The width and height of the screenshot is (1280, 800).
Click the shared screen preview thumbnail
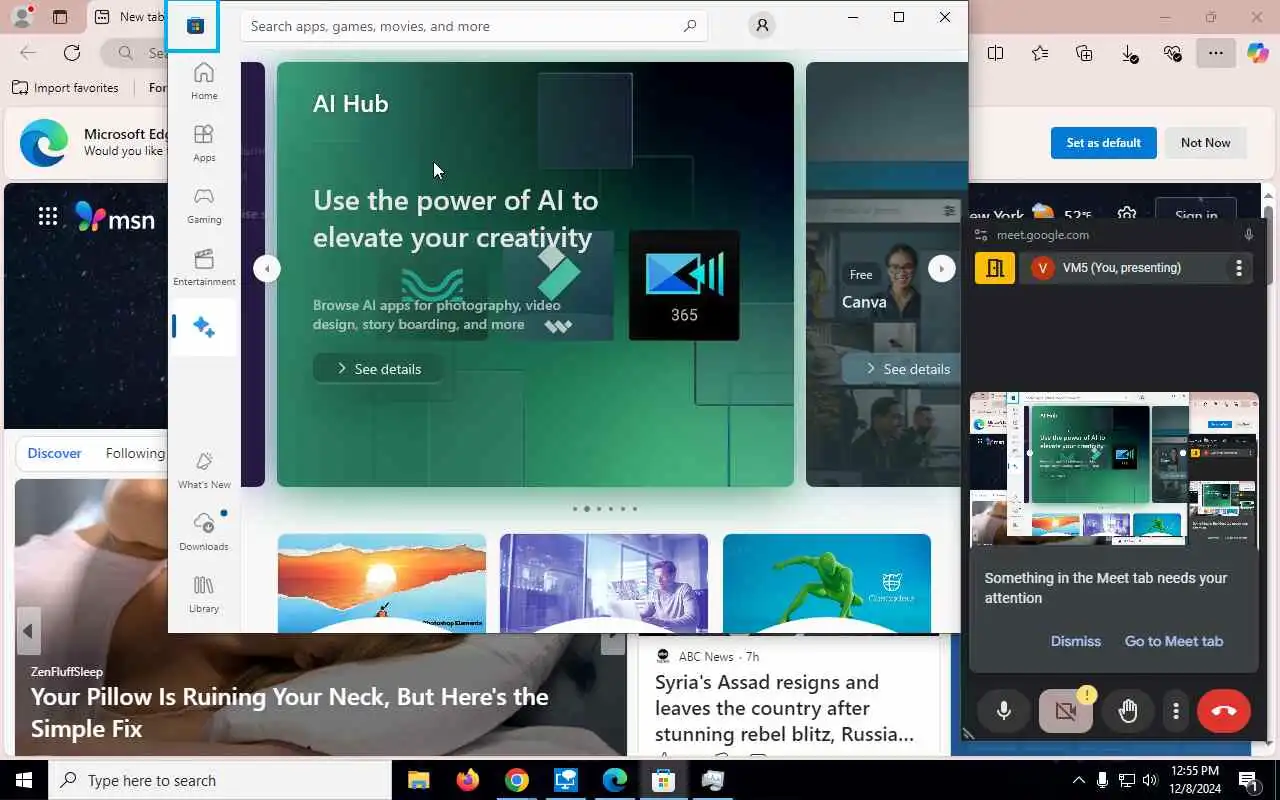tap(1114, 469)
